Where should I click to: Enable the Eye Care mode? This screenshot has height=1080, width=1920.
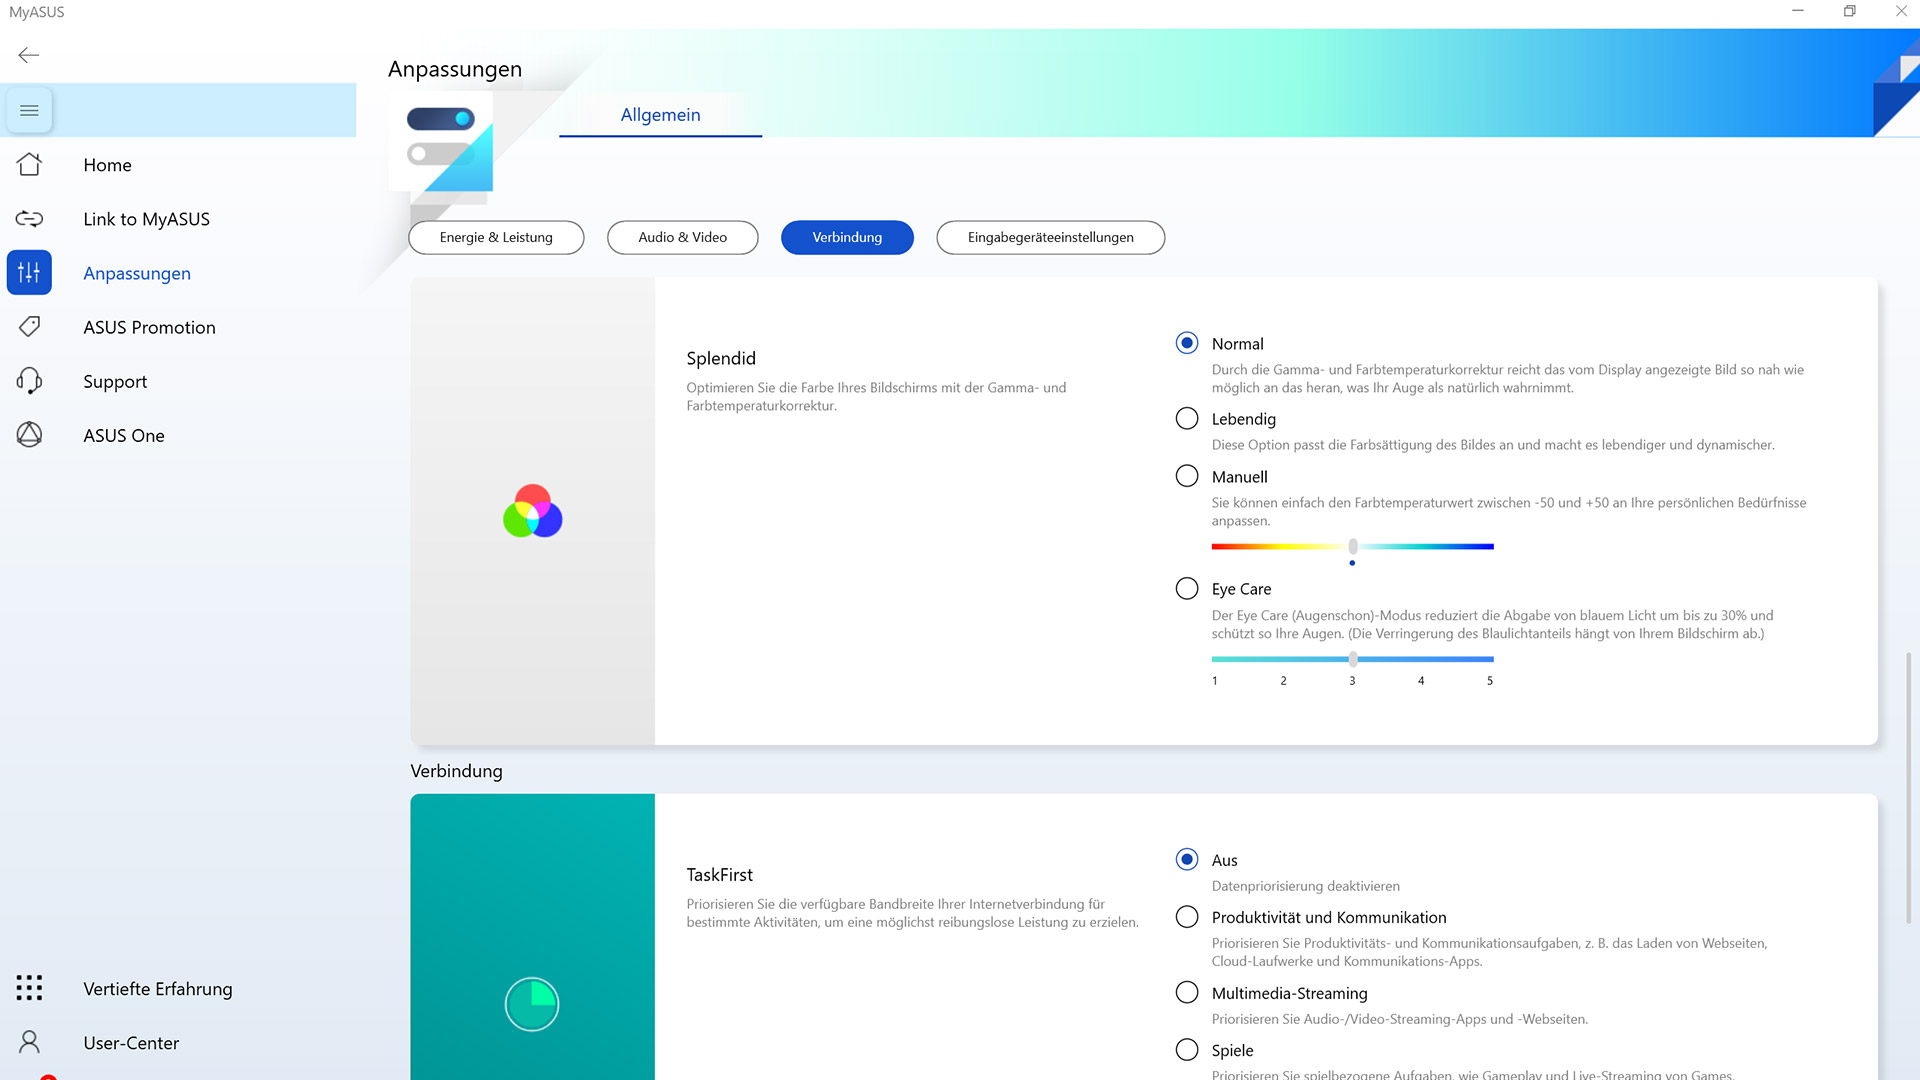pos(1187,589)
